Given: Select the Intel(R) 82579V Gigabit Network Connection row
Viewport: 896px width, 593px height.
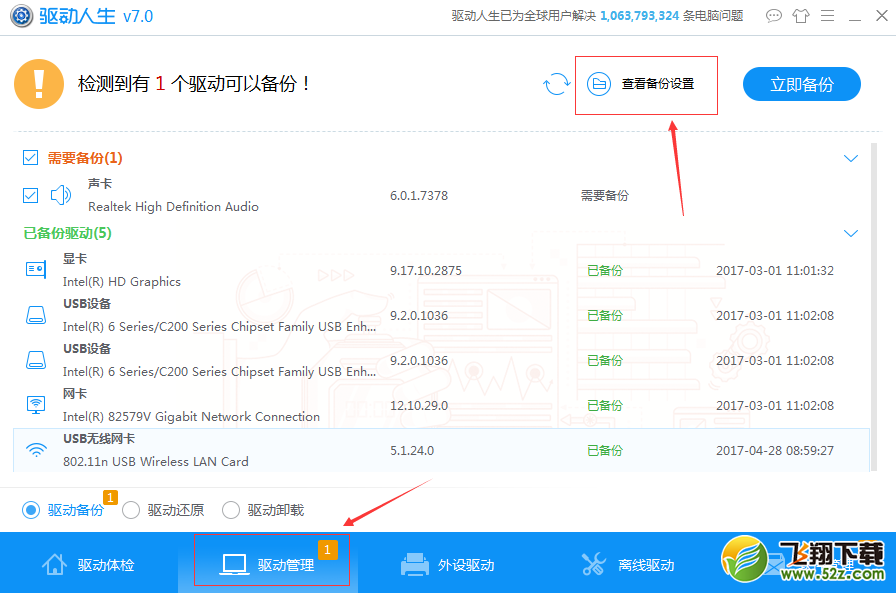Looking at the screenshot, I should click(x=441, y=405).
